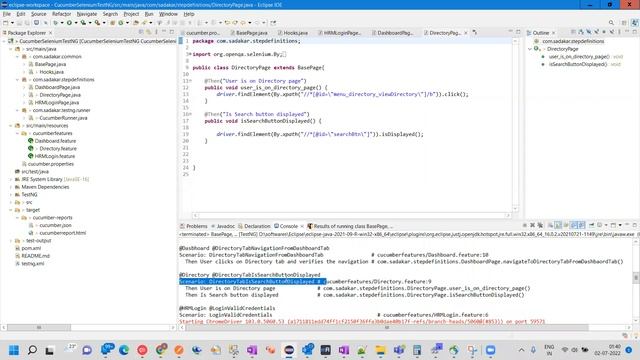The image size is (640, 360).
Task: Click the console horizontal scrollbar thumb
Action: tap(387, 327)
